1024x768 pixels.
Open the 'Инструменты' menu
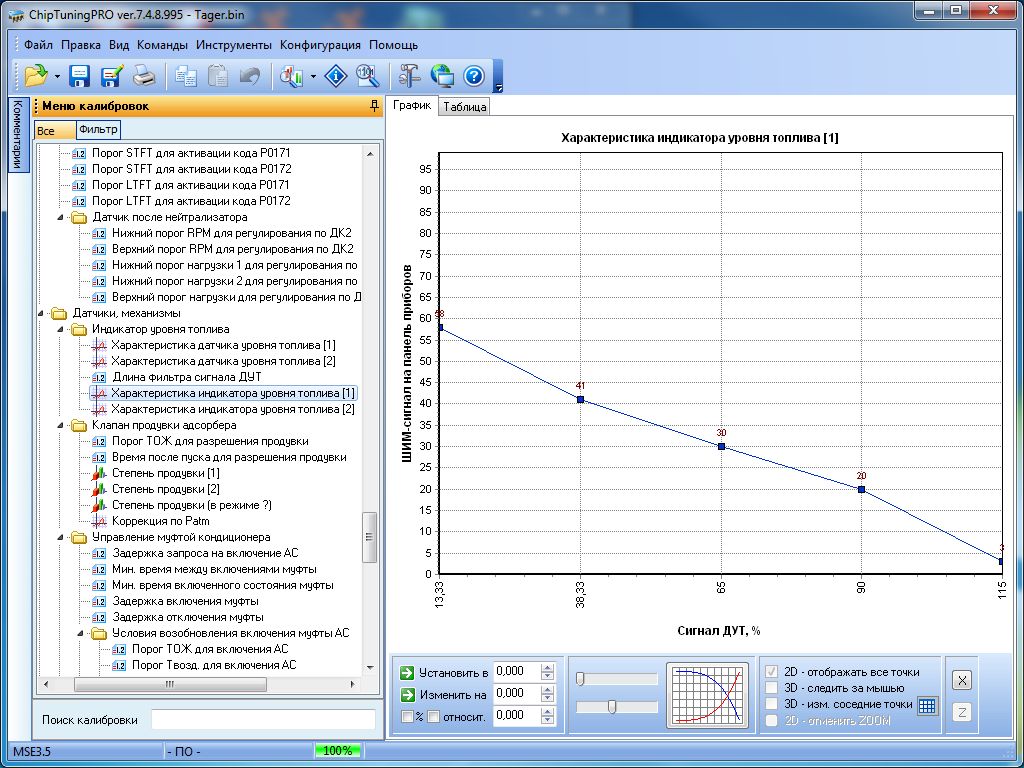234,45
